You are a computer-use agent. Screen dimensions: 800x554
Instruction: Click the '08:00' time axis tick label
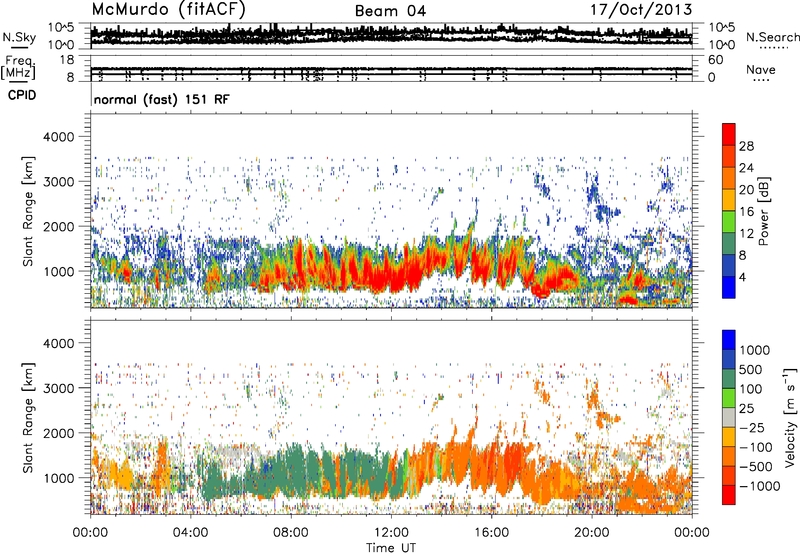(290, 533)
